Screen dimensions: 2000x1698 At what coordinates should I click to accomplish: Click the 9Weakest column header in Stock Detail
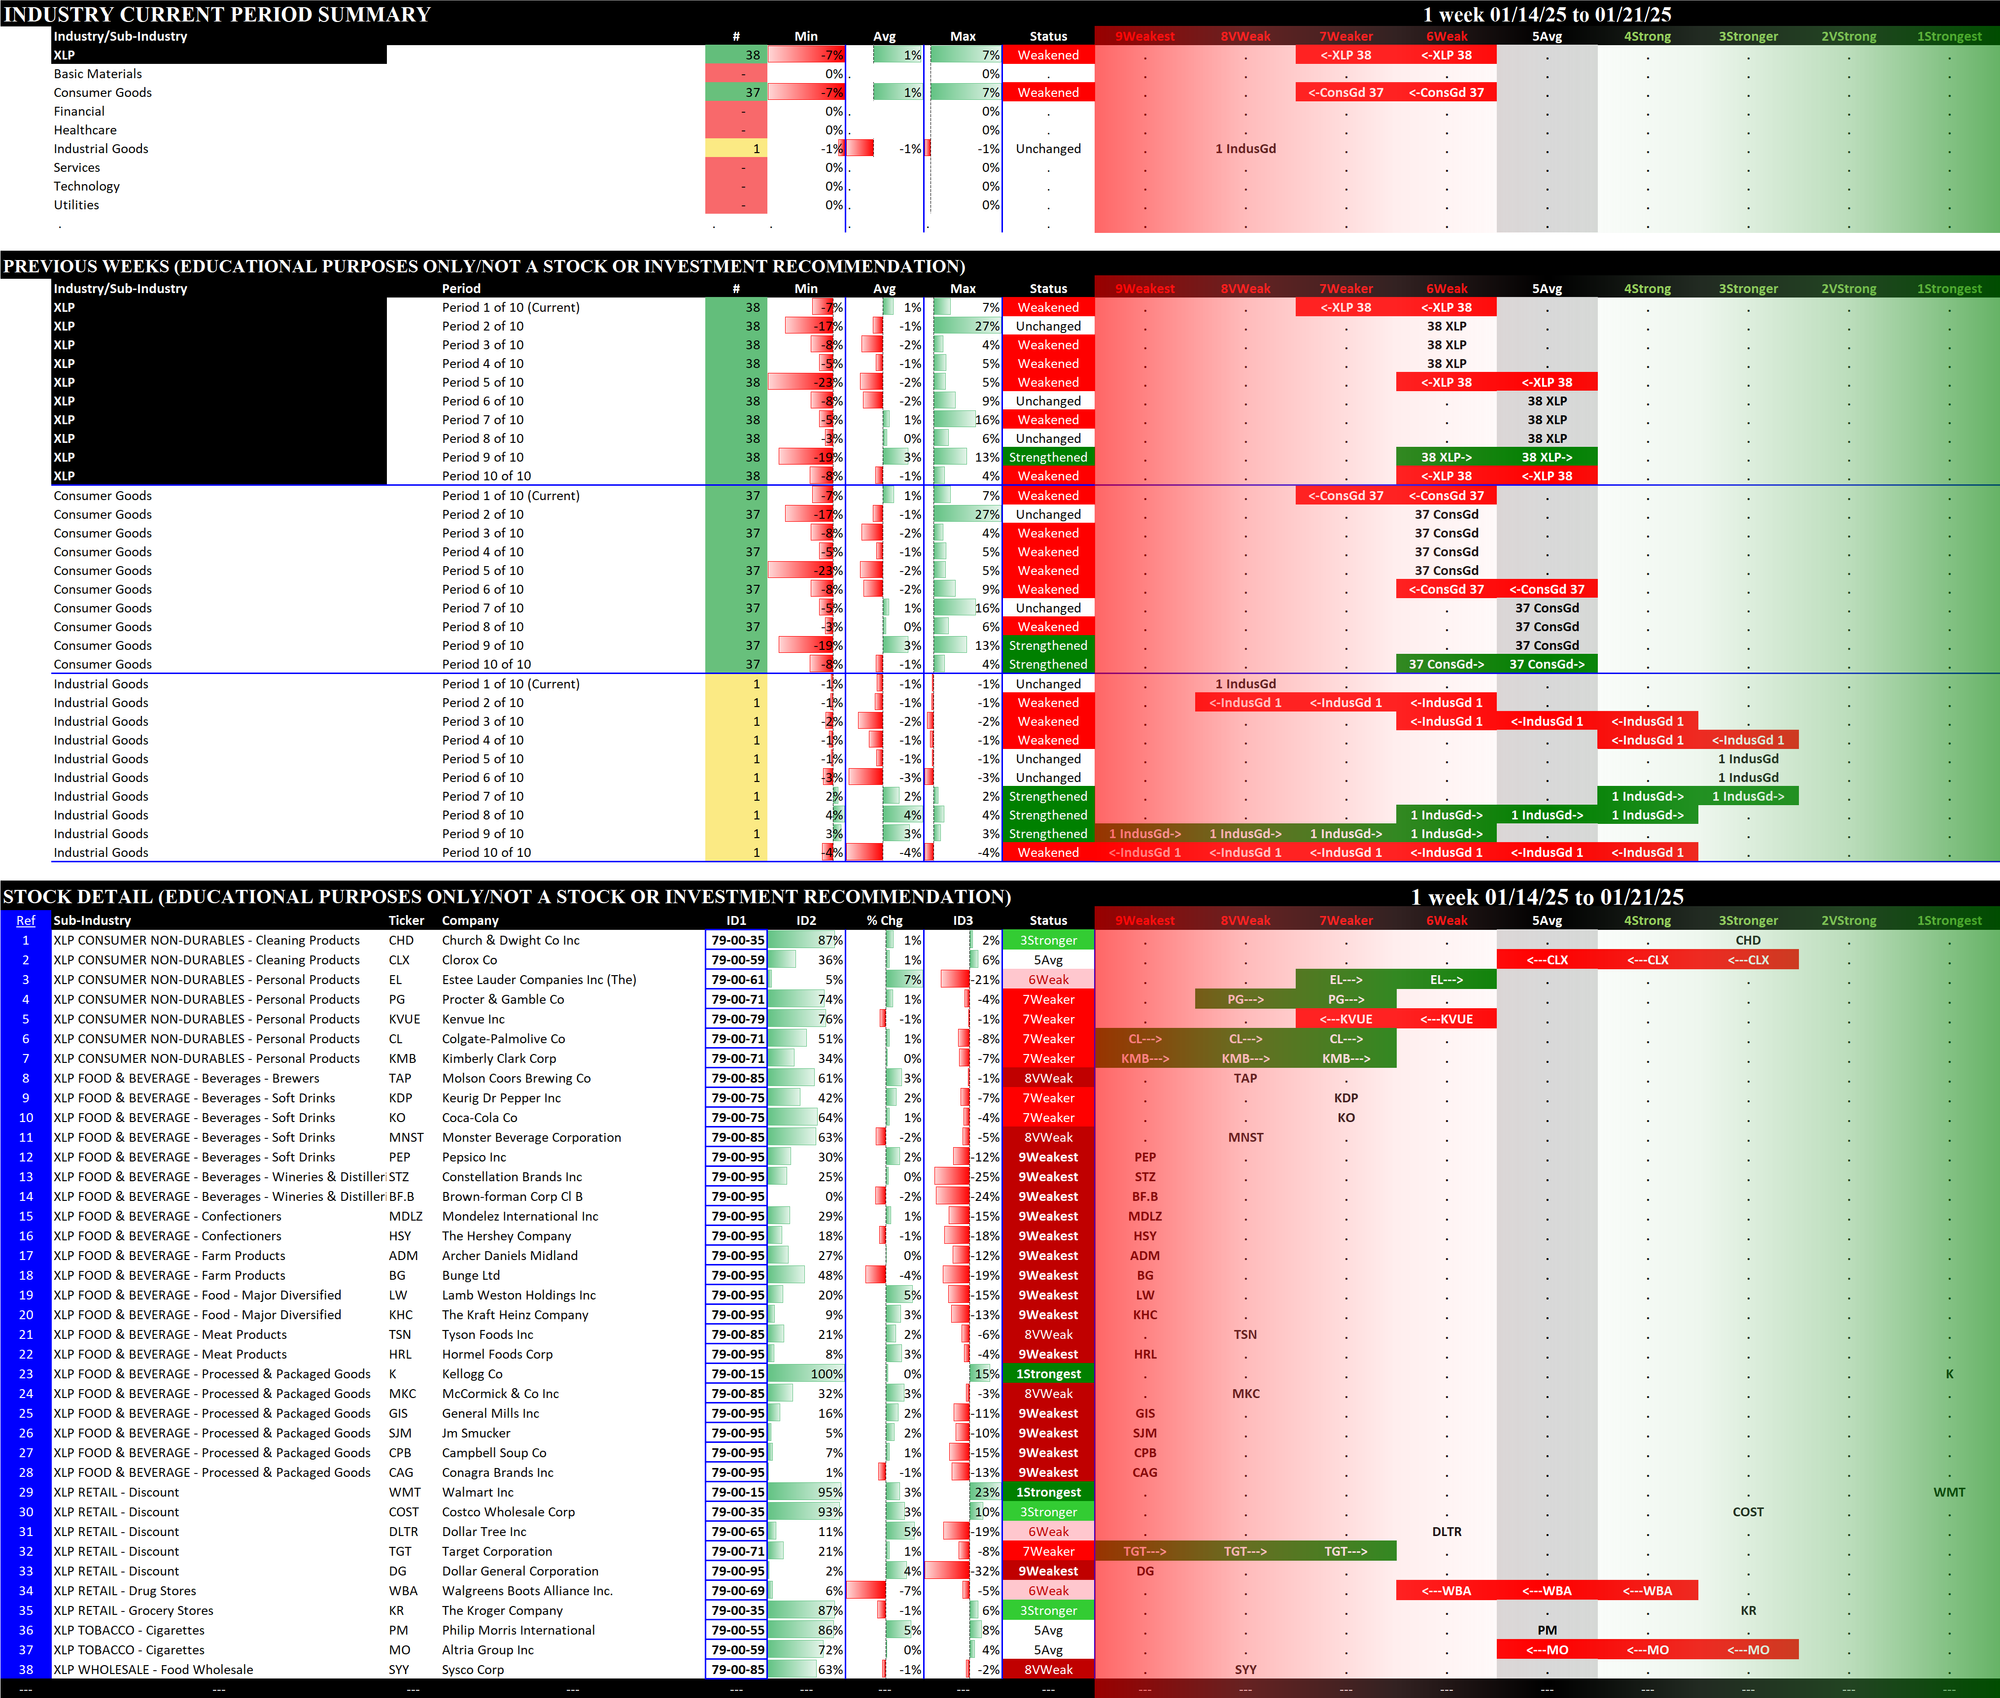tap(1145, 921)
